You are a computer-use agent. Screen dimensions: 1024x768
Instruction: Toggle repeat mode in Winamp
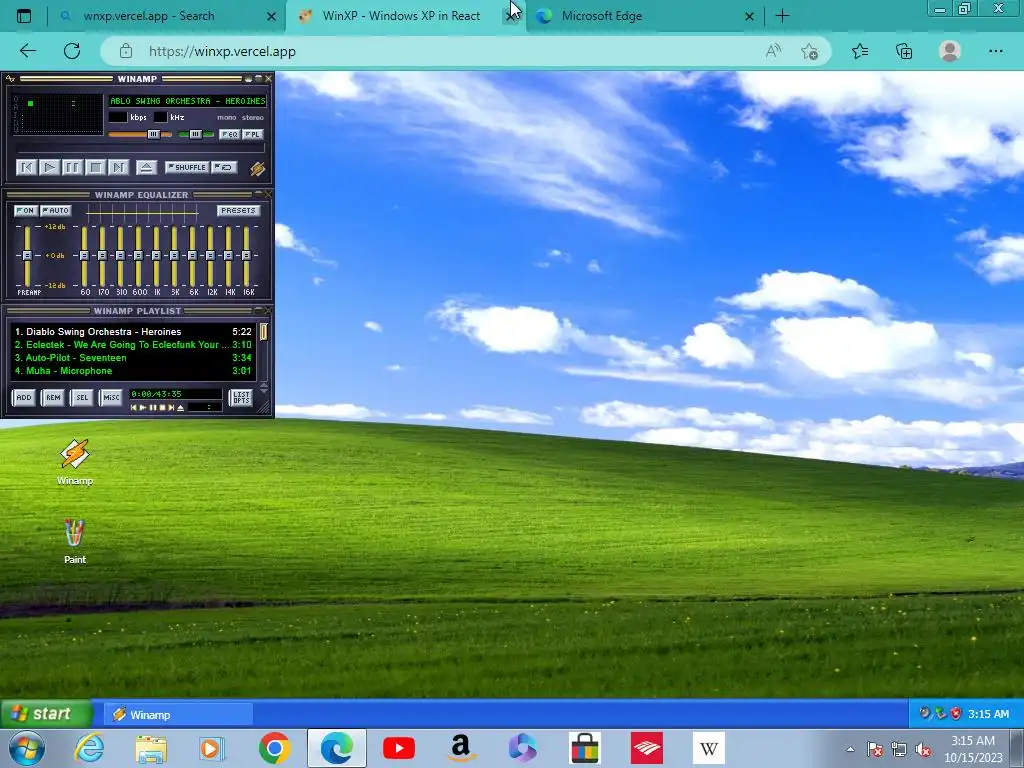point(224,168)
